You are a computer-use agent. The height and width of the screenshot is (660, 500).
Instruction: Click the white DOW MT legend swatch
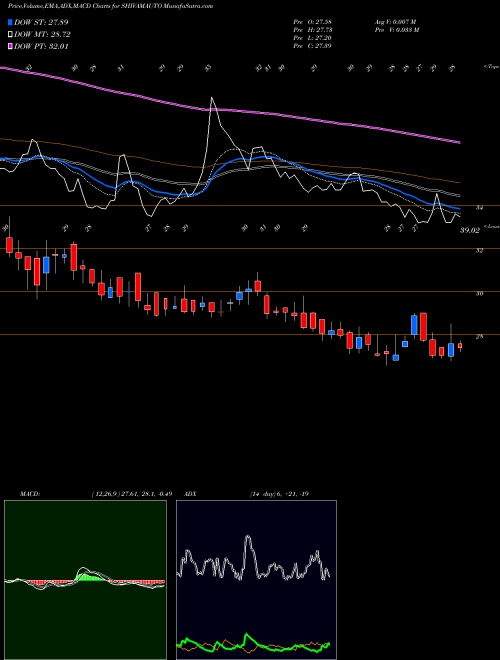click(x=10, y=34)
